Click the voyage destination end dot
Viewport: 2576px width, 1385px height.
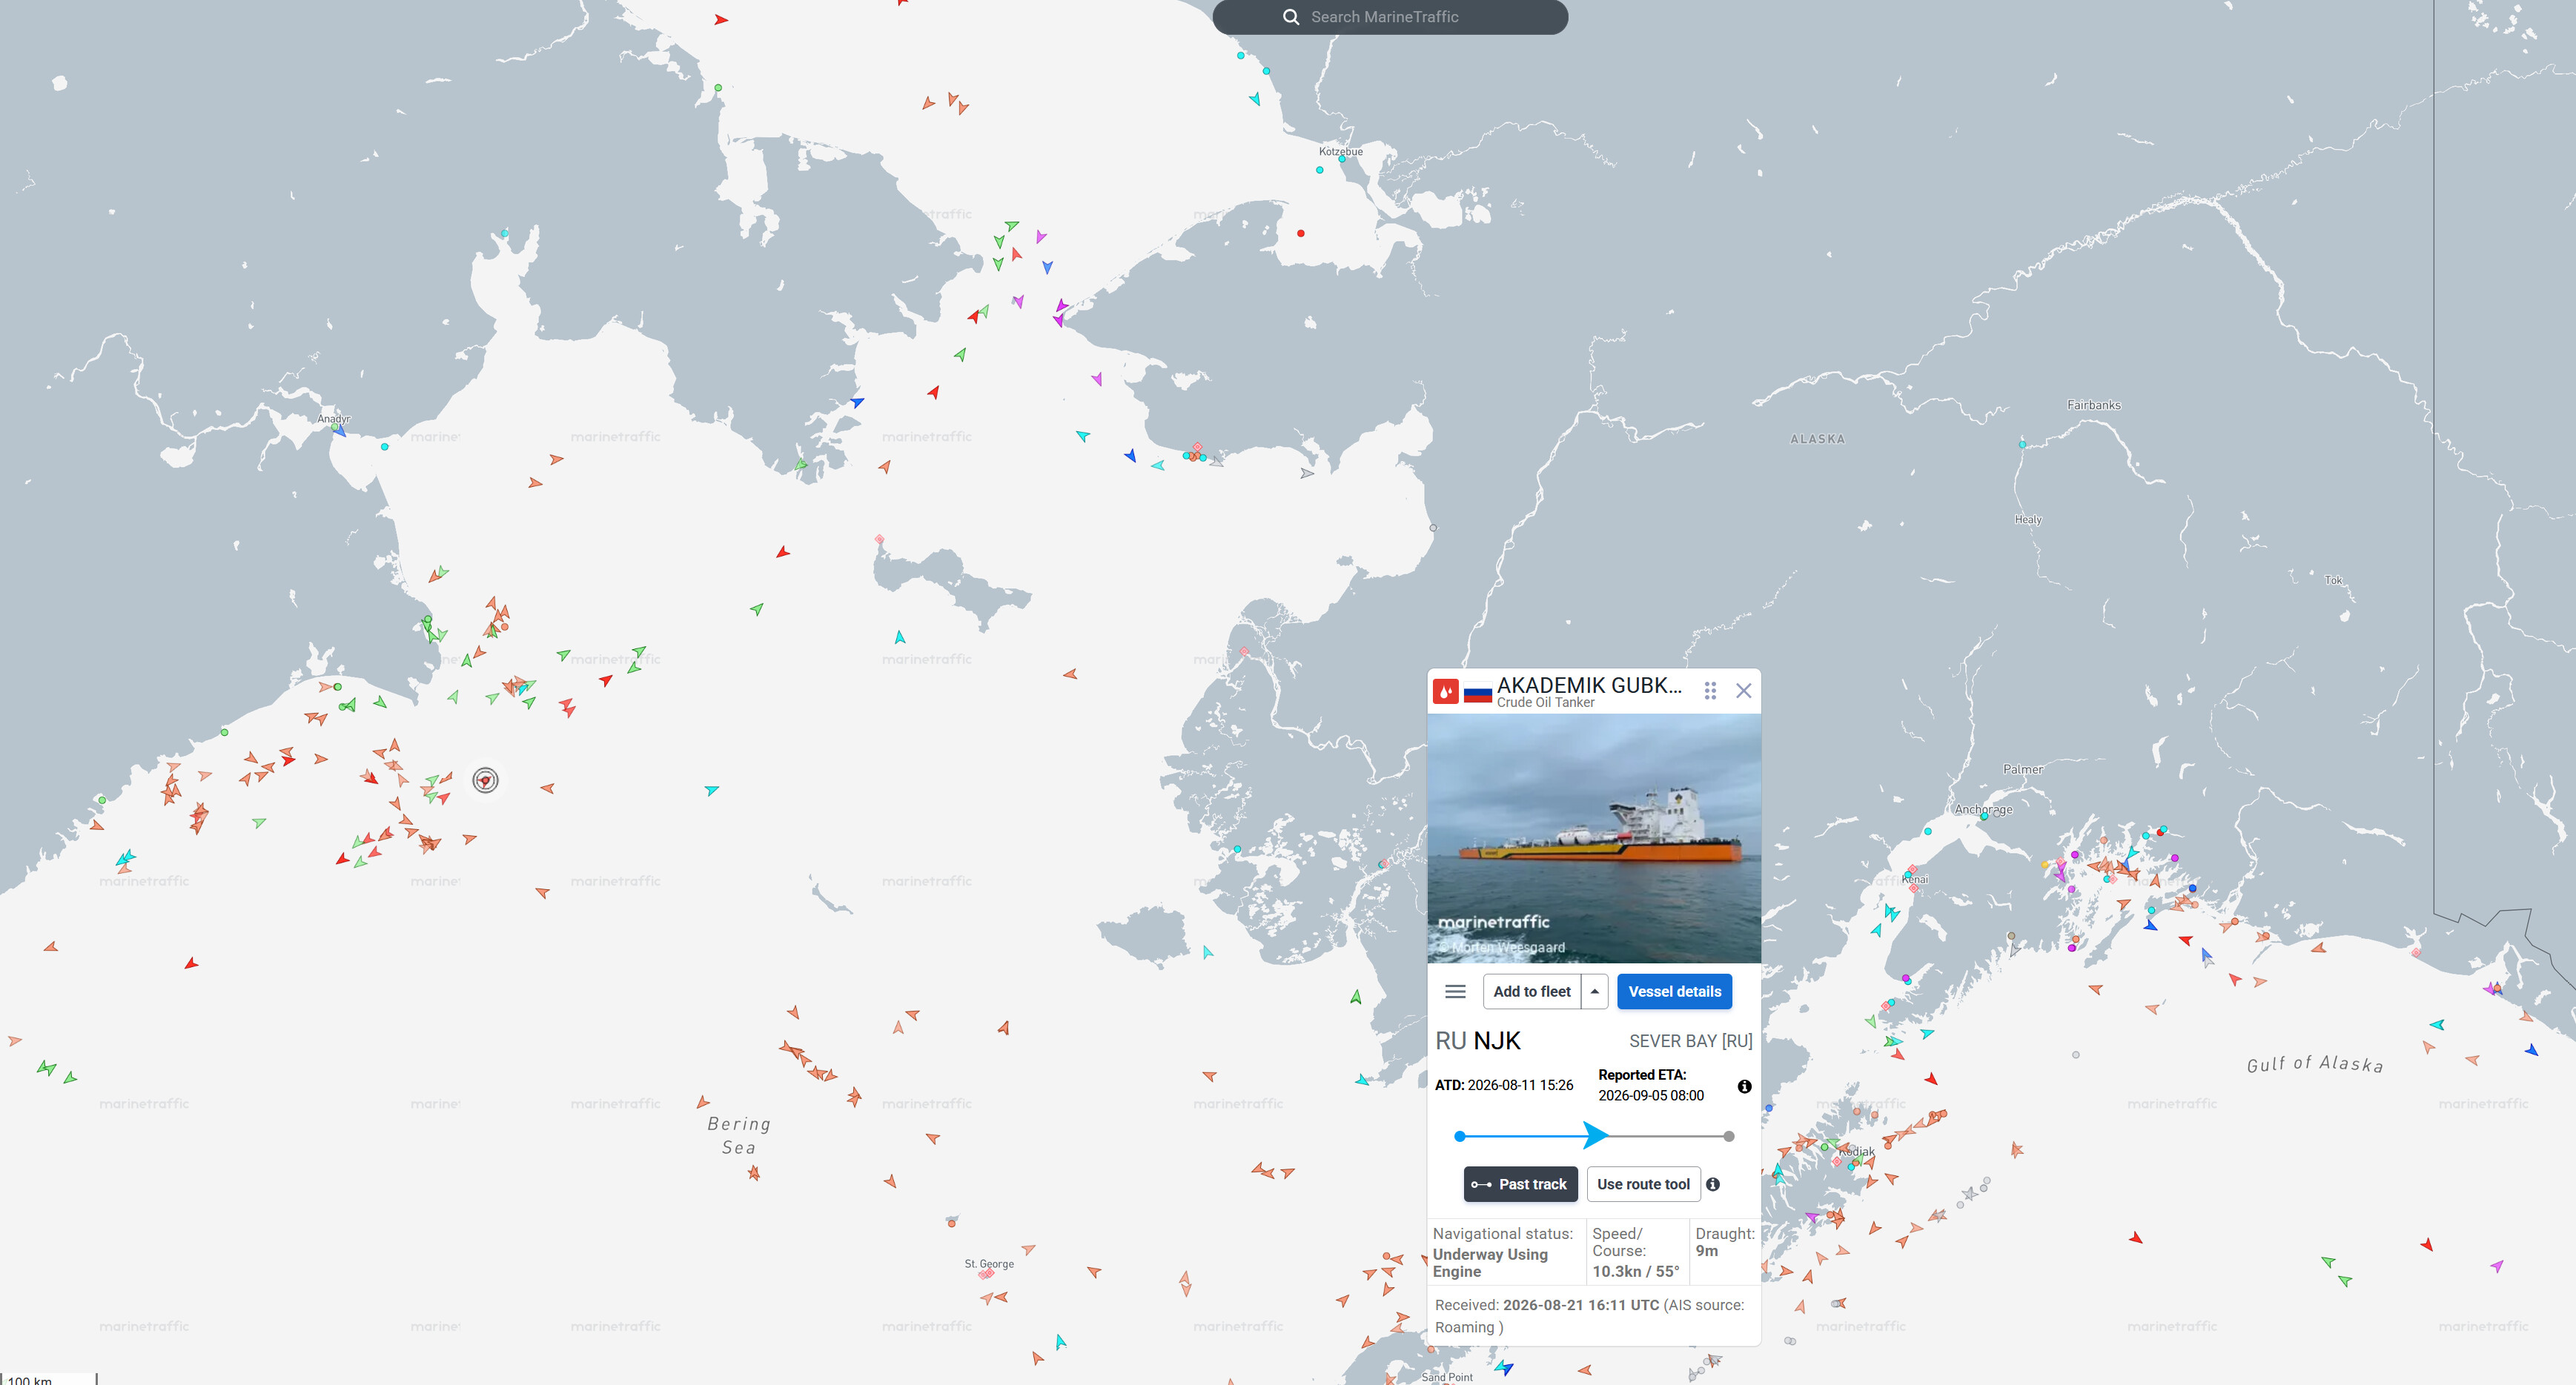pos(1729,1136)
